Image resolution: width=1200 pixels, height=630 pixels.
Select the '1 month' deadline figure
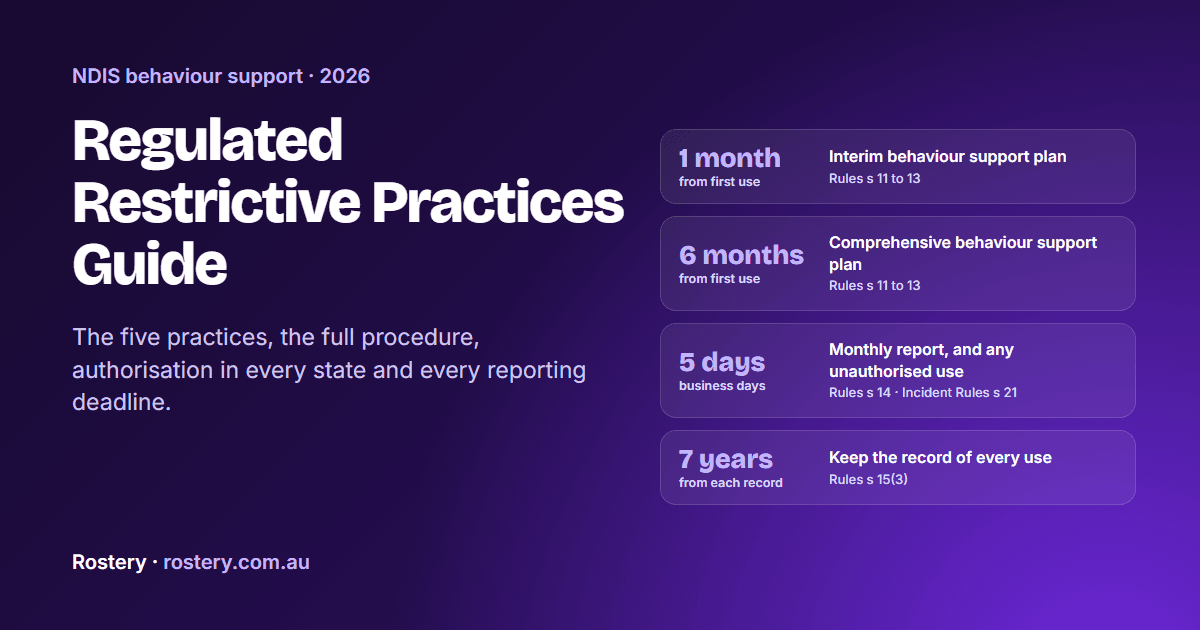729,158
